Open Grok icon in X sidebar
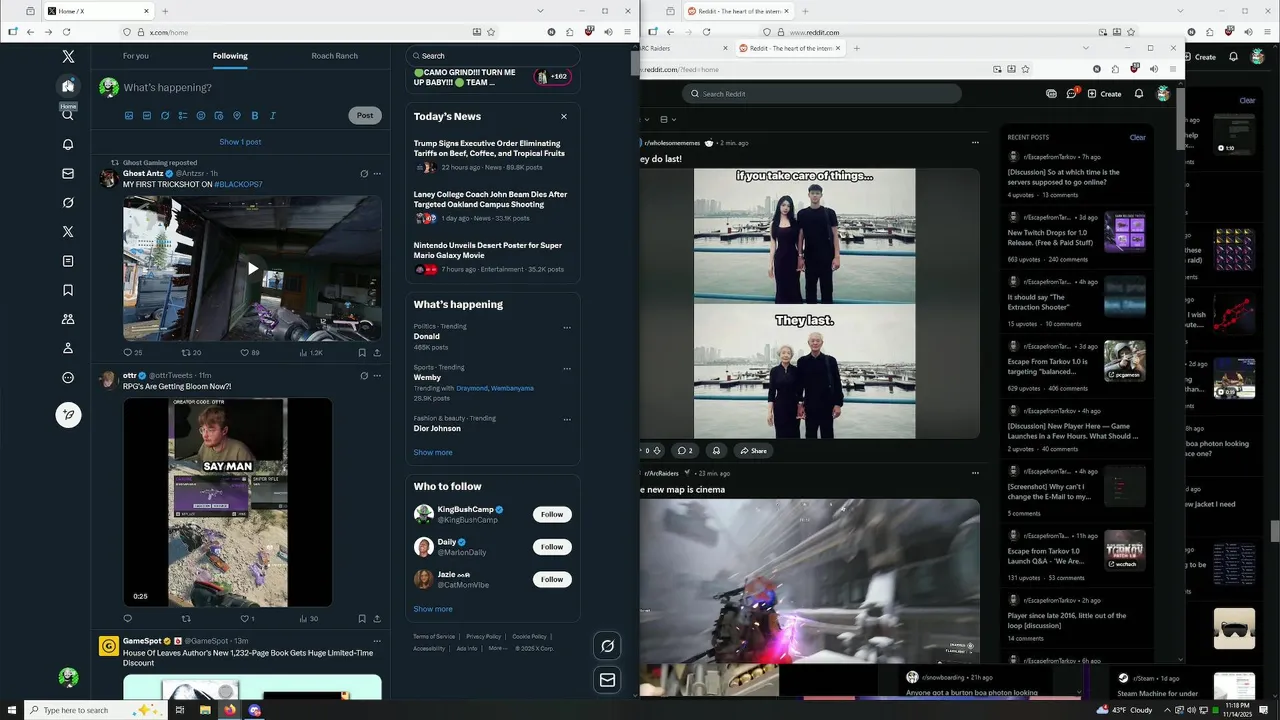This screenshot has width=1280, height=720. click(68, 202)
